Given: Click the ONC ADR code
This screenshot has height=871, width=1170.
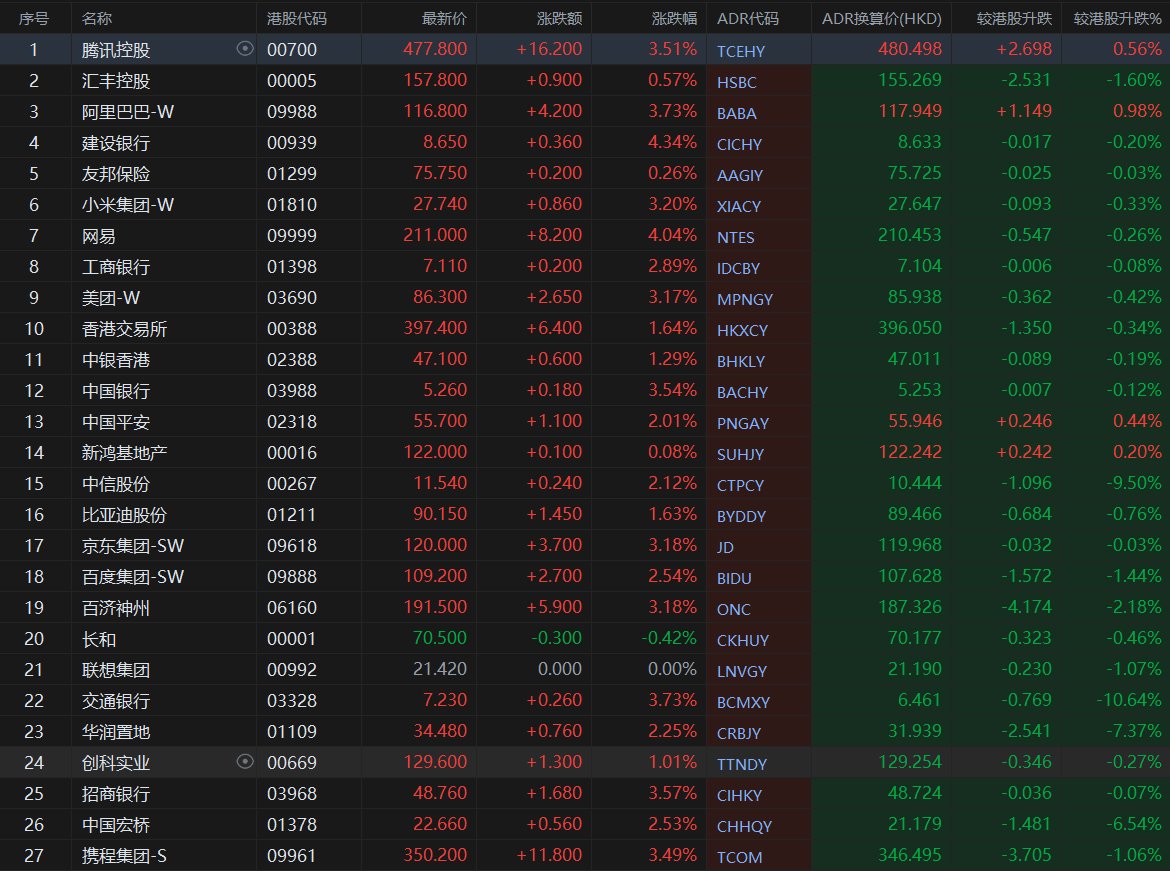Looking at the screenshot, I should click(x=733, y=609).
